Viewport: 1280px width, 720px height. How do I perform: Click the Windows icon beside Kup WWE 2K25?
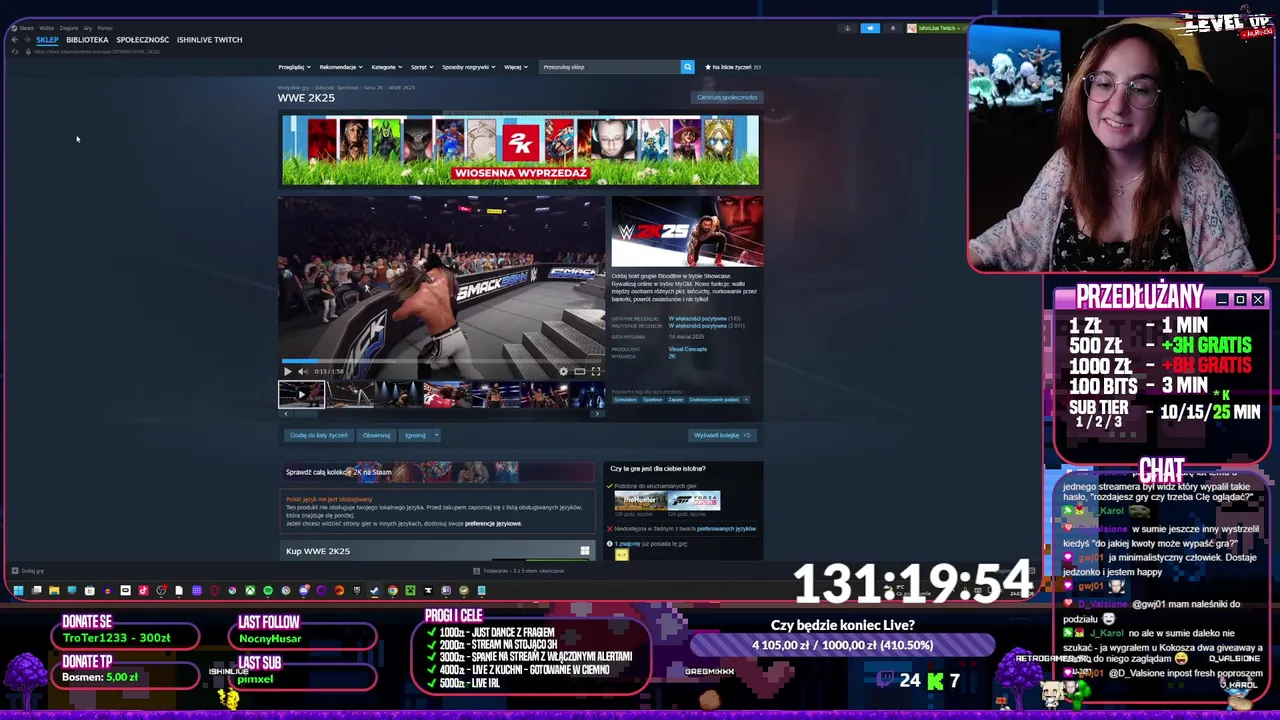tap(585, 551)
